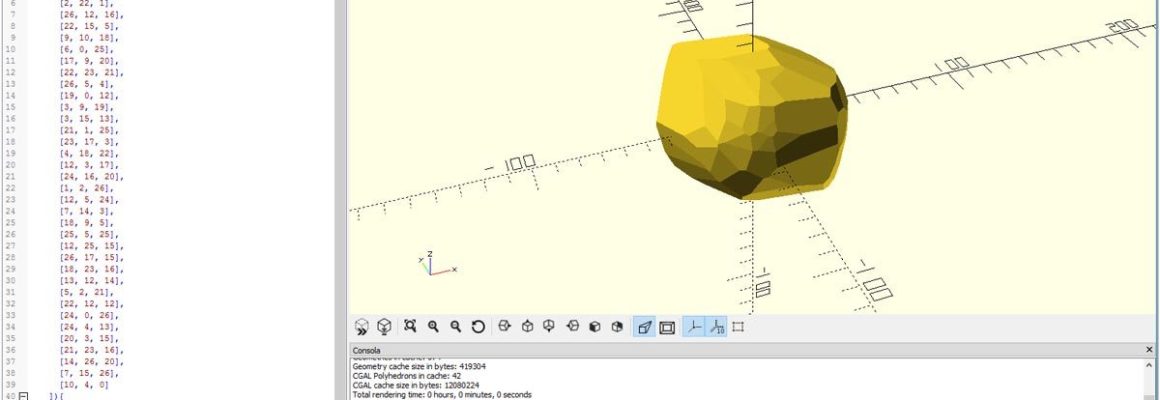Click code line 11 '[17, 9, 20],'
The image size is (1160, 400).
click(x=89, y=61)
